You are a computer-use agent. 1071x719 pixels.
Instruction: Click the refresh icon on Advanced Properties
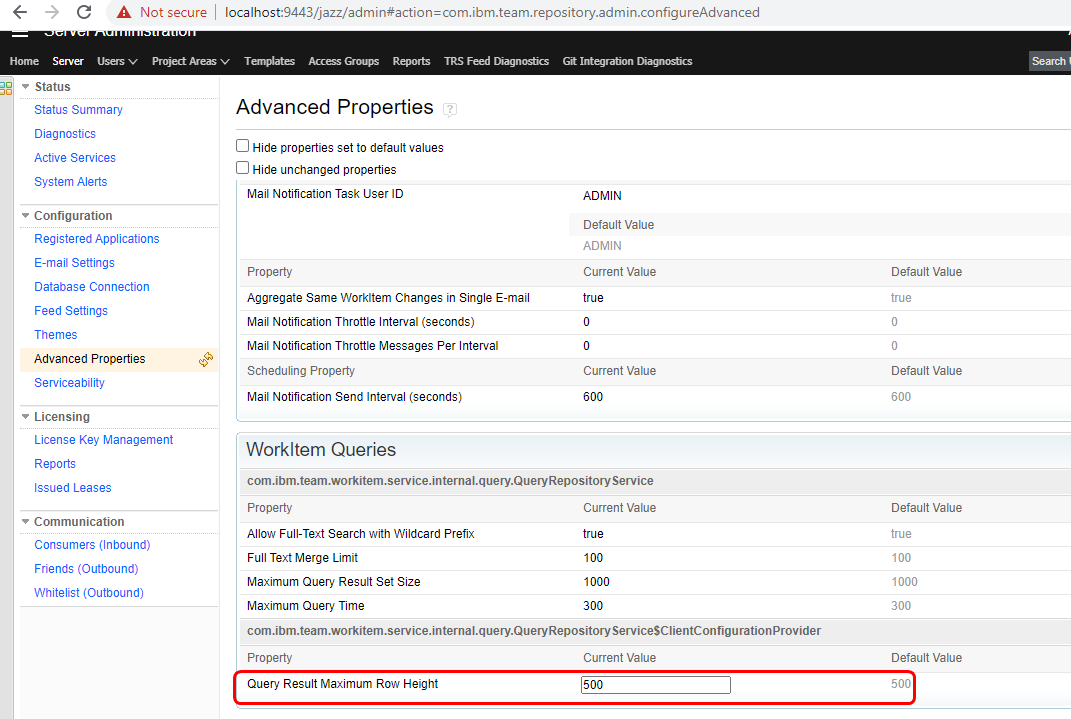pos(206,359)
